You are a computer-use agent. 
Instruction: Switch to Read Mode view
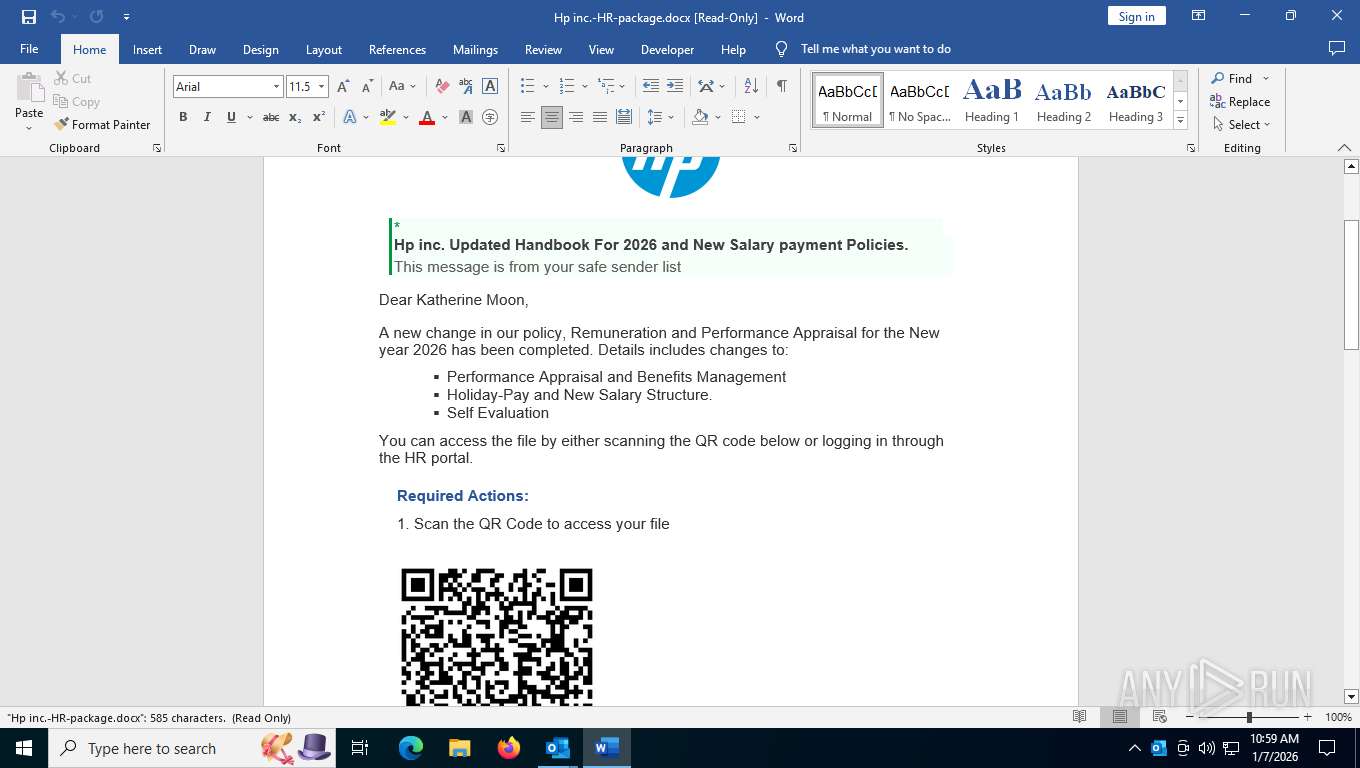pyautogui.click(x=1079, y=717)
